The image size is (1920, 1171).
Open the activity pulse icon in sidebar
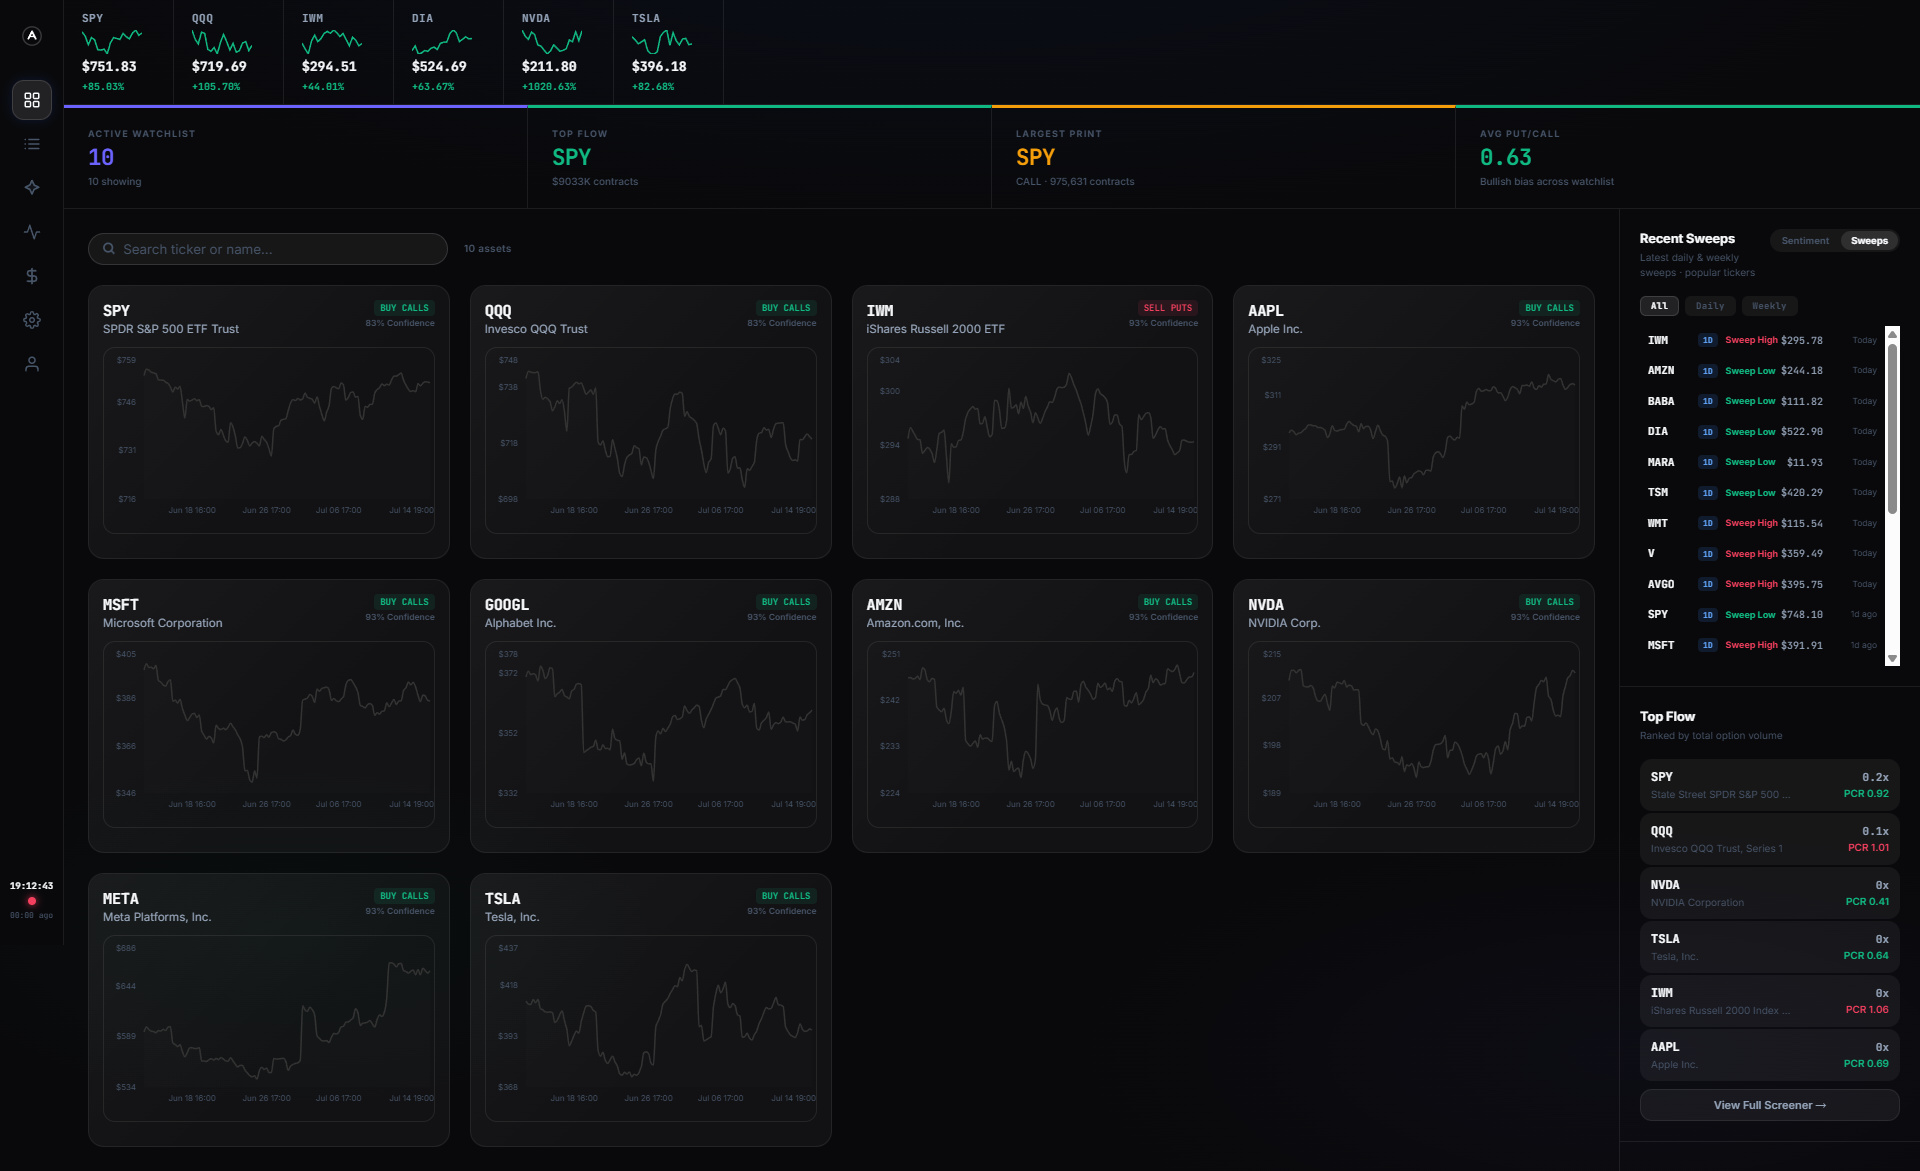coord(32,232)
